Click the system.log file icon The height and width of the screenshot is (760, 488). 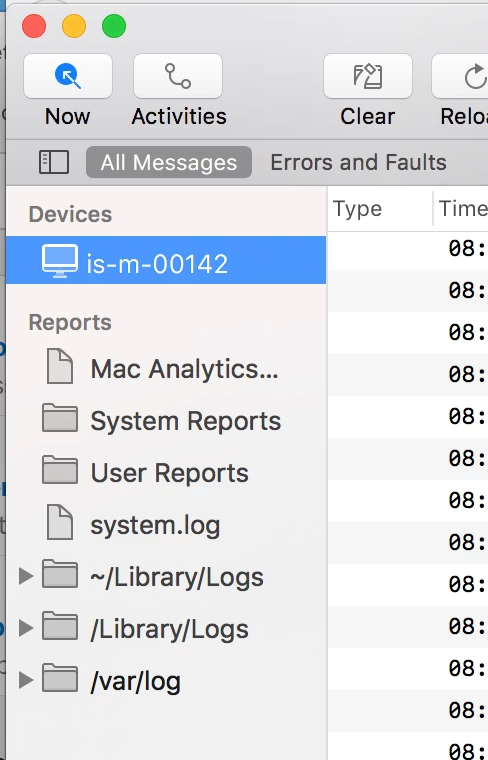60,522
